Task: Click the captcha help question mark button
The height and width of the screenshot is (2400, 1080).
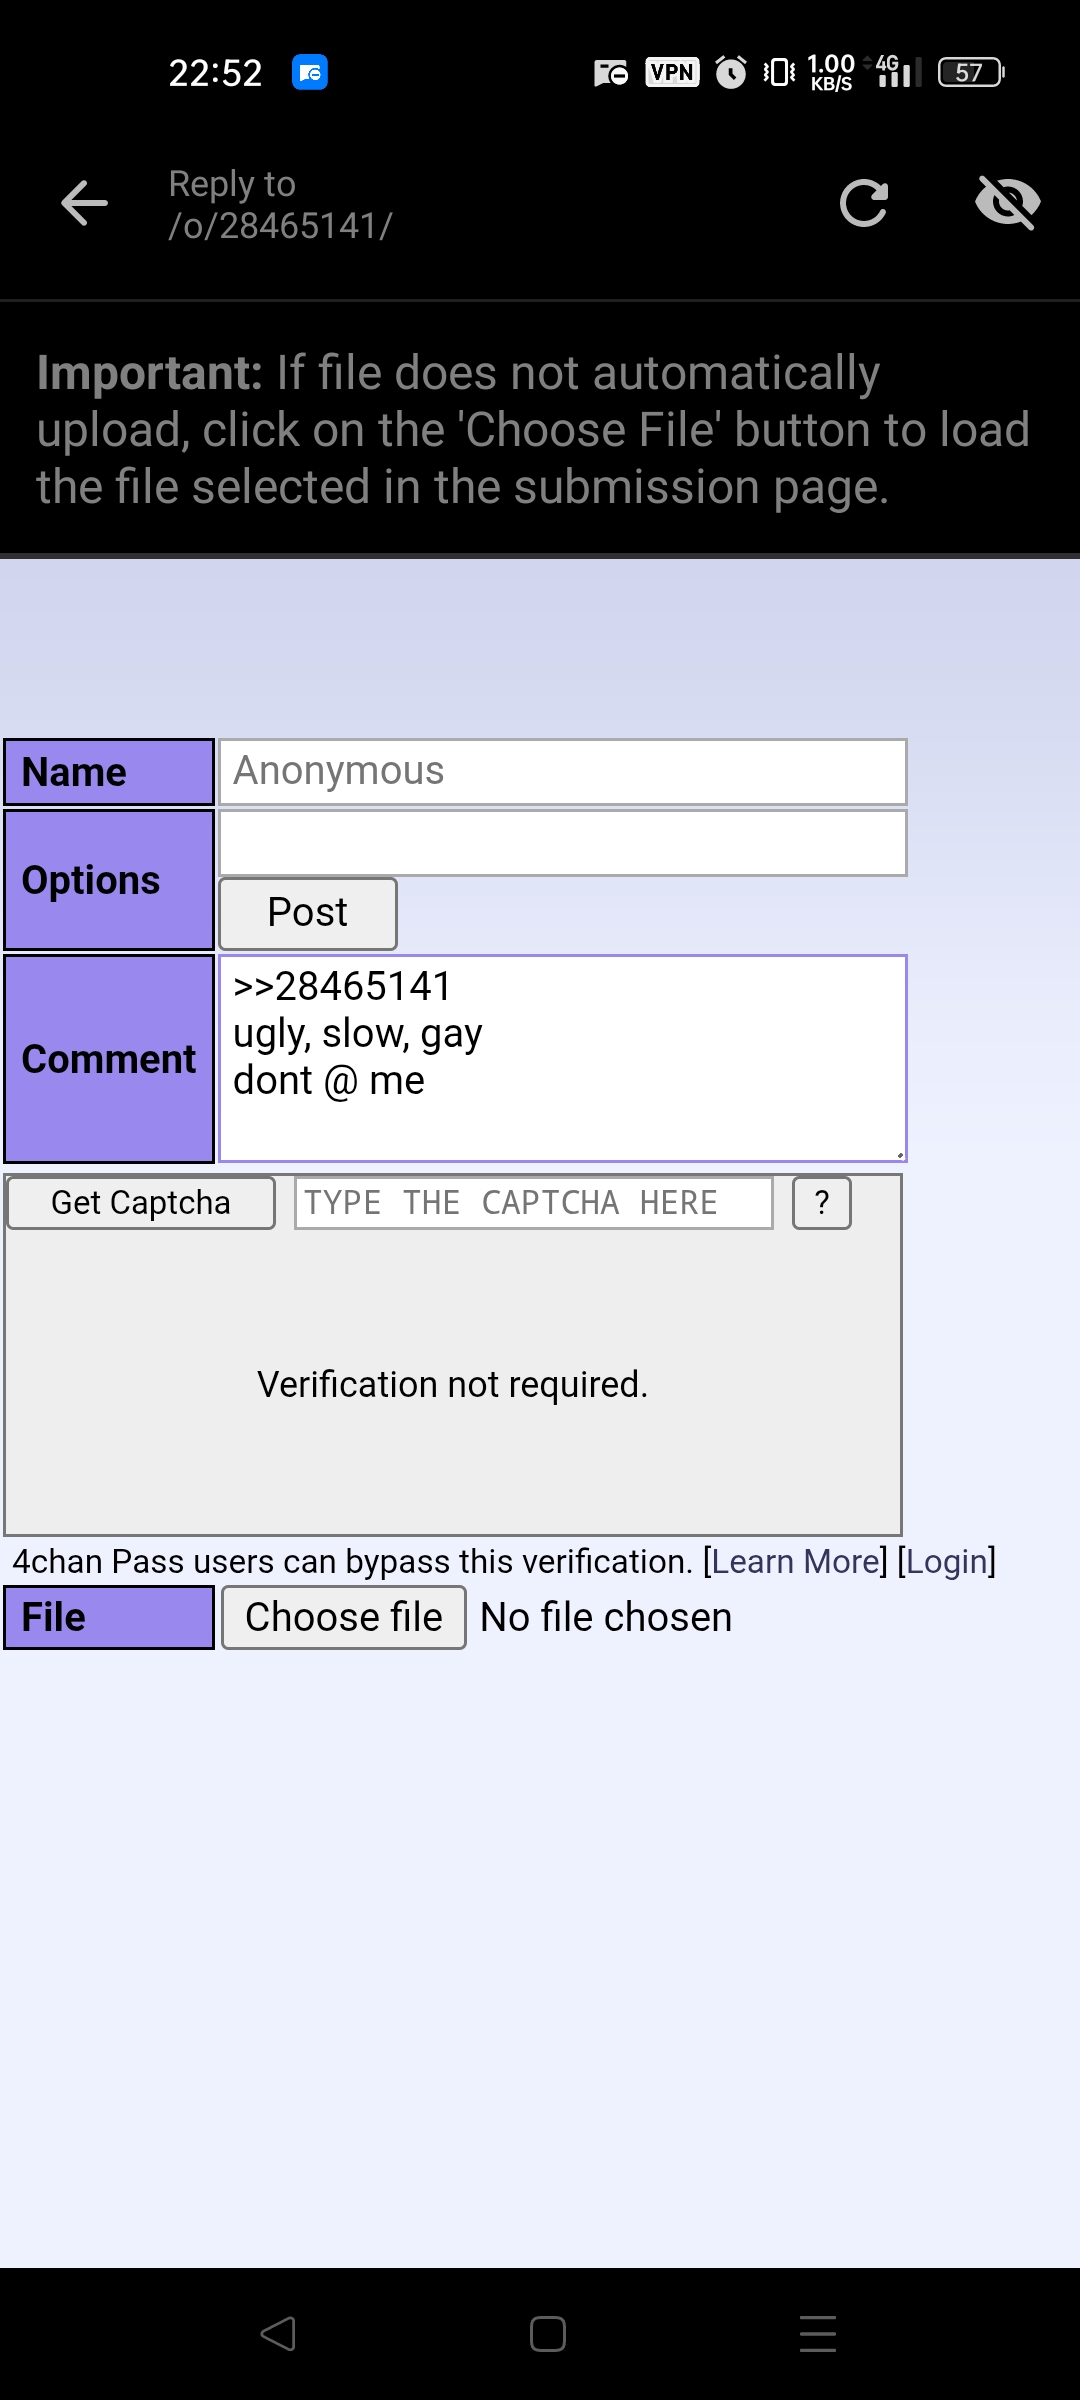Action: (822, 1203)
